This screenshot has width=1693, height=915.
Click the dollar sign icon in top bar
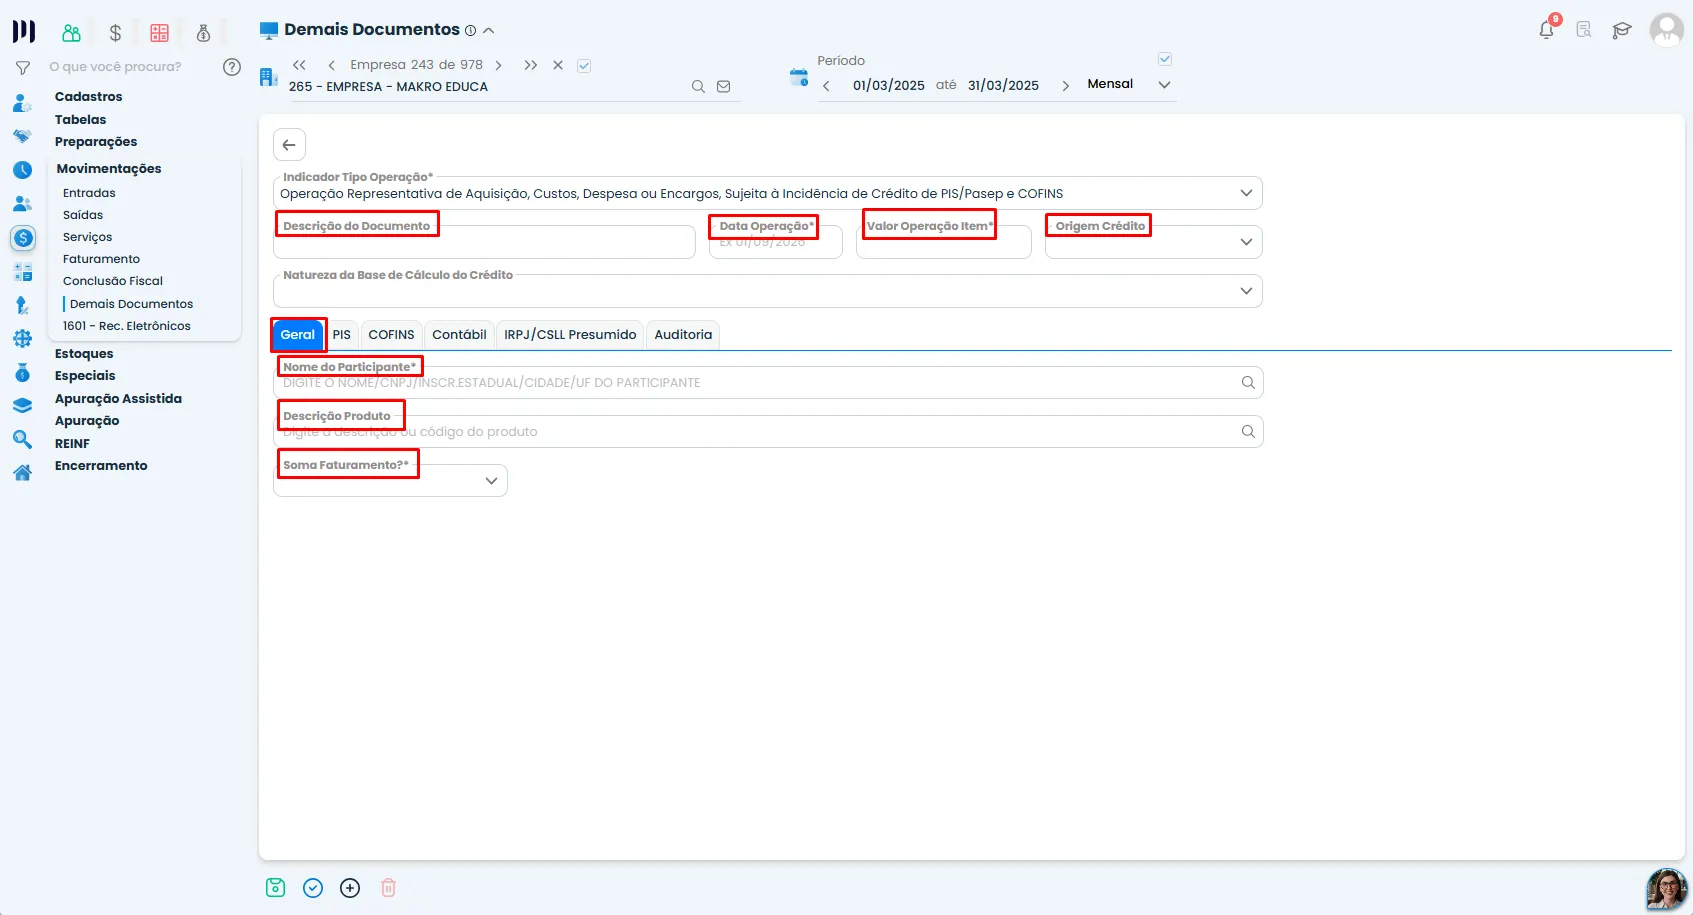115,33
